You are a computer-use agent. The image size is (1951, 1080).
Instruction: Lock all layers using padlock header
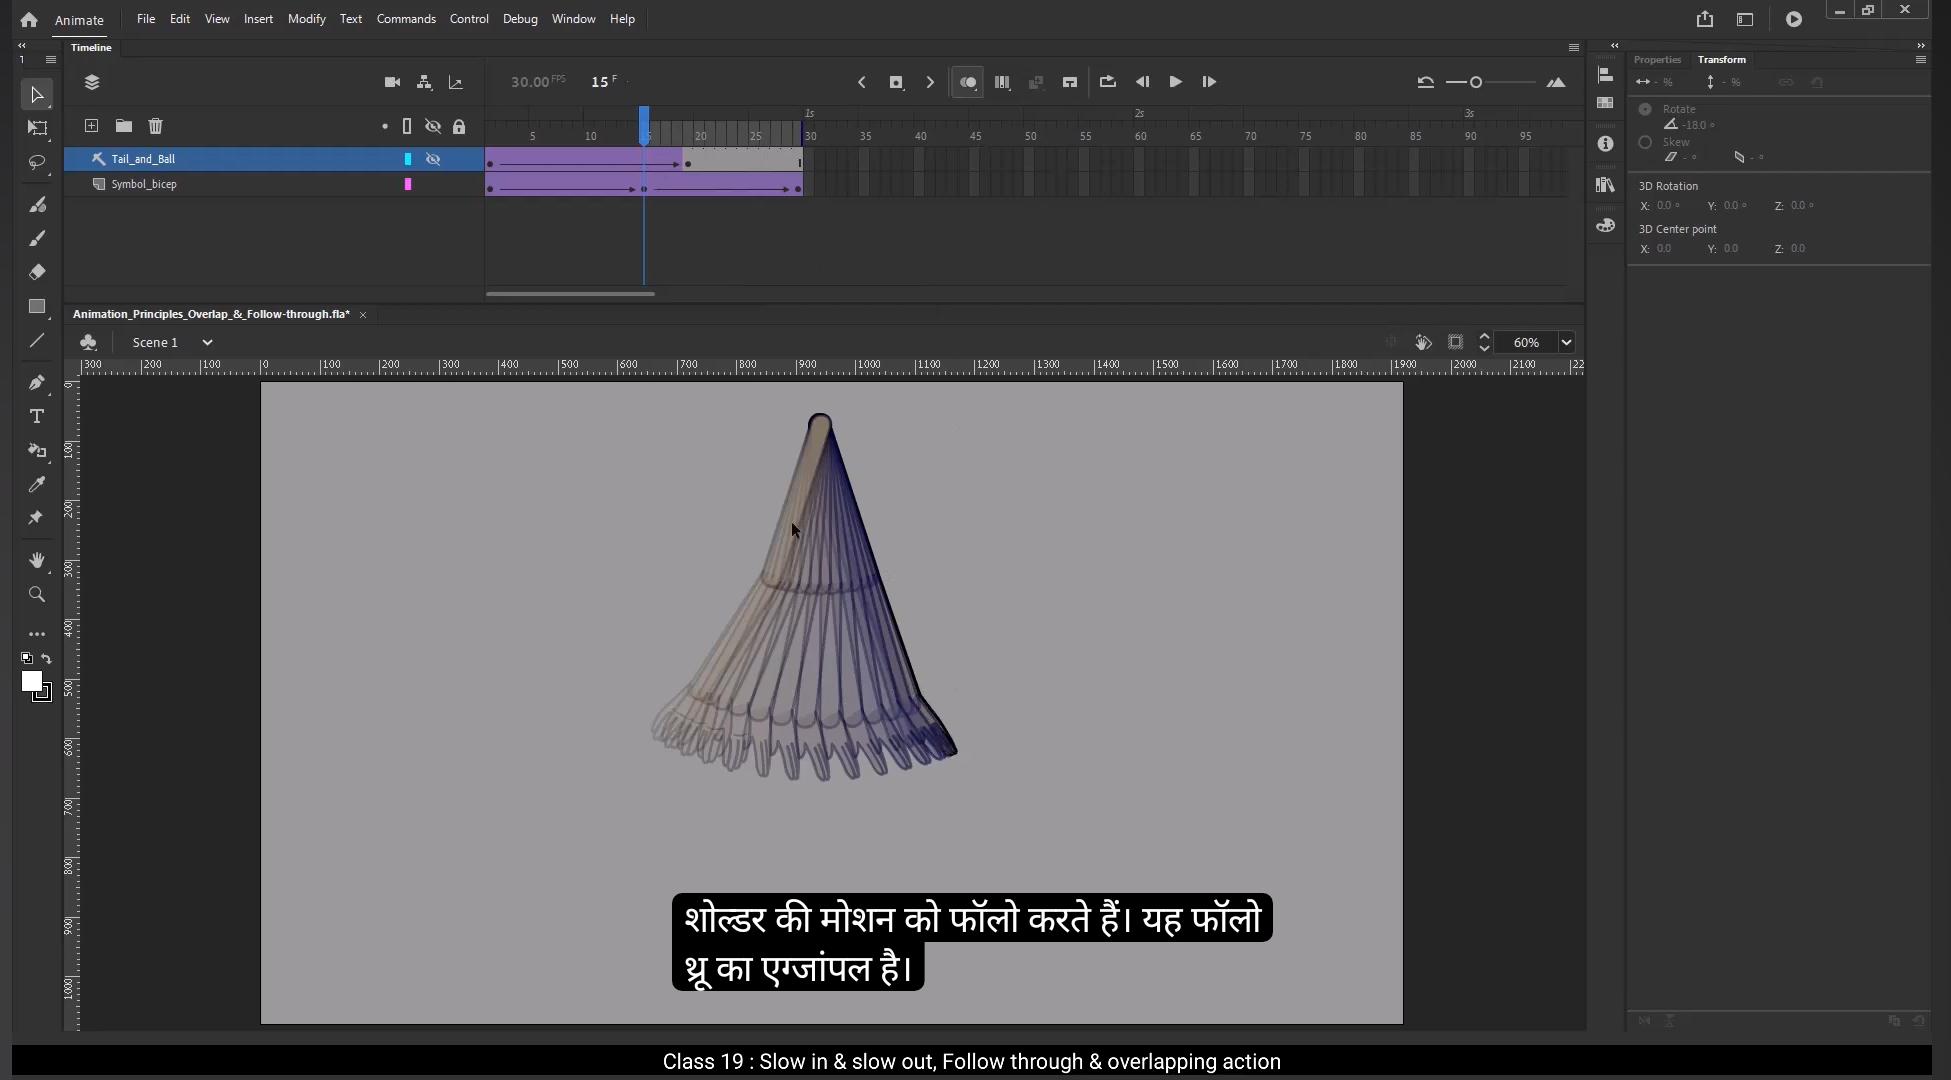tap(459, 126)
